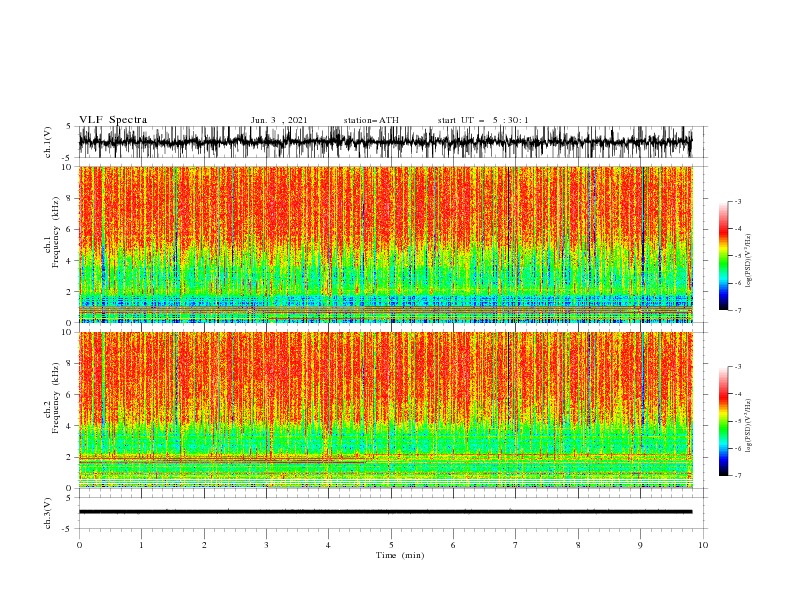Click the "station=ATH" header label
The height and width of the screenshot is (612, 792).
click(371, 120)
